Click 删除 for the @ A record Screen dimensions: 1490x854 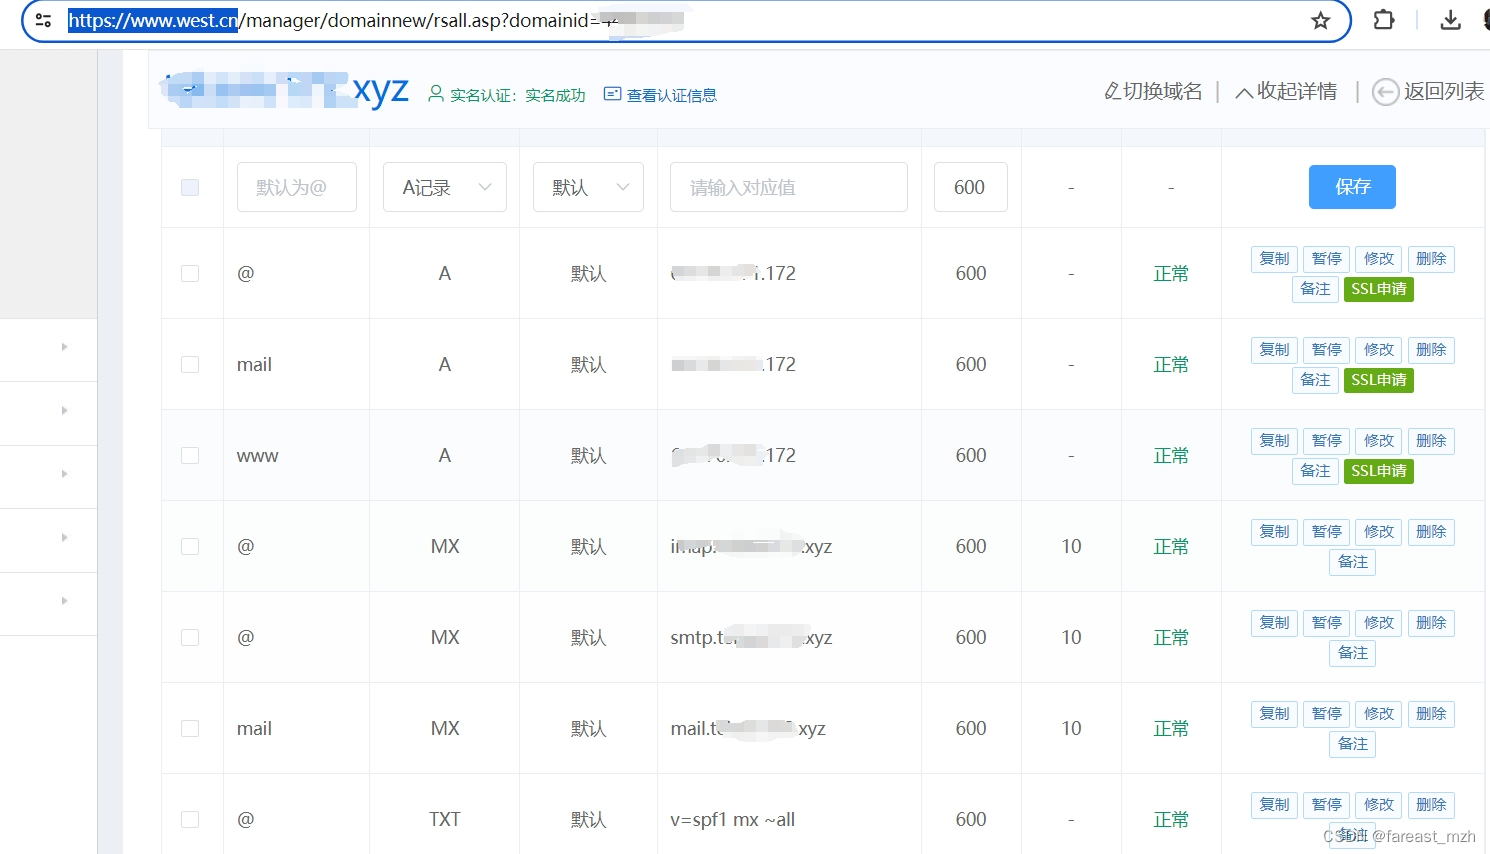point(1431,259)
